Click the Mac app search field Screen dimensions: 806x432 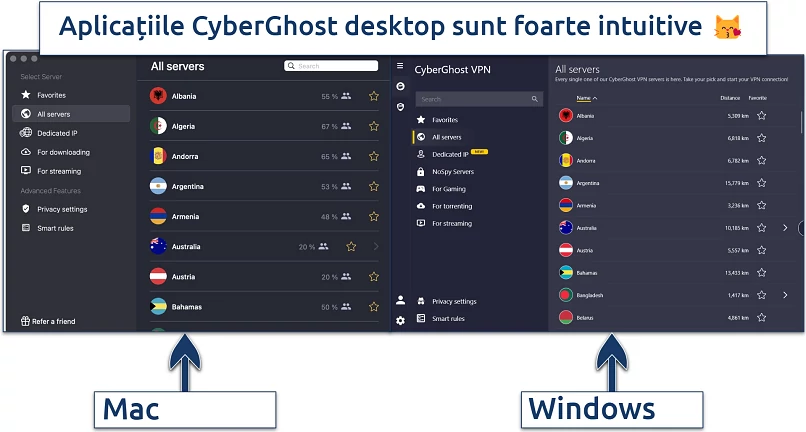click(331, 66)
